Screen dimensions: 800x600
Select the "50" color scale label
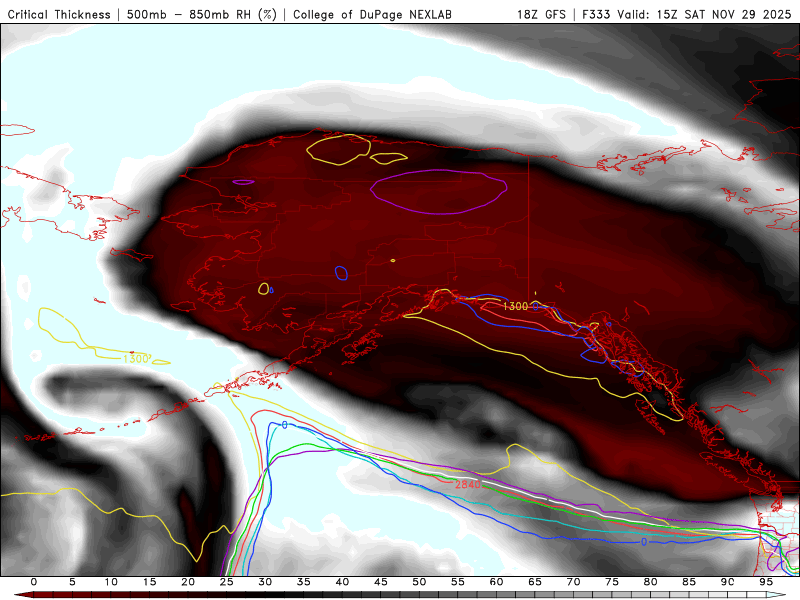(x=419, y=582)
